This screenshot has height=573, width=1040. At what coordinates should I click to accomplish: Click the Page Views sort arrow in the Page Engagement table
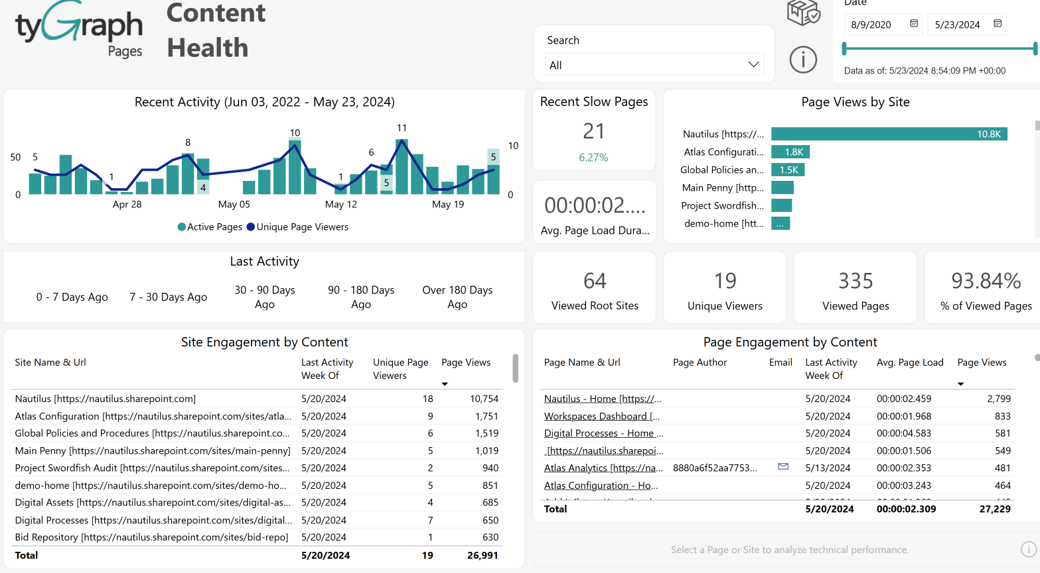[960, 384]
